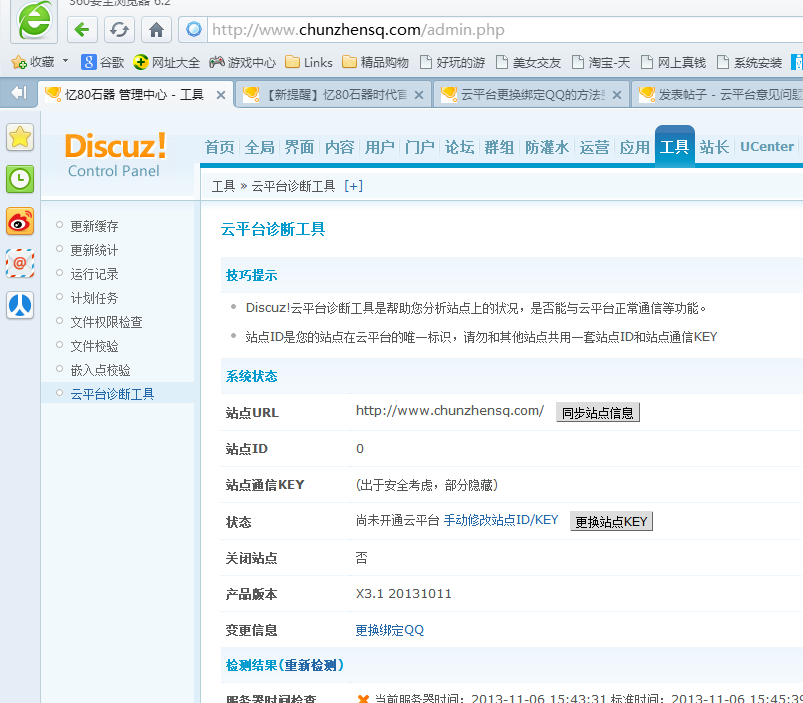Collapse sidebar with the left arrow icon
Screen dimensions: 803x703
(x=18, y=93)
